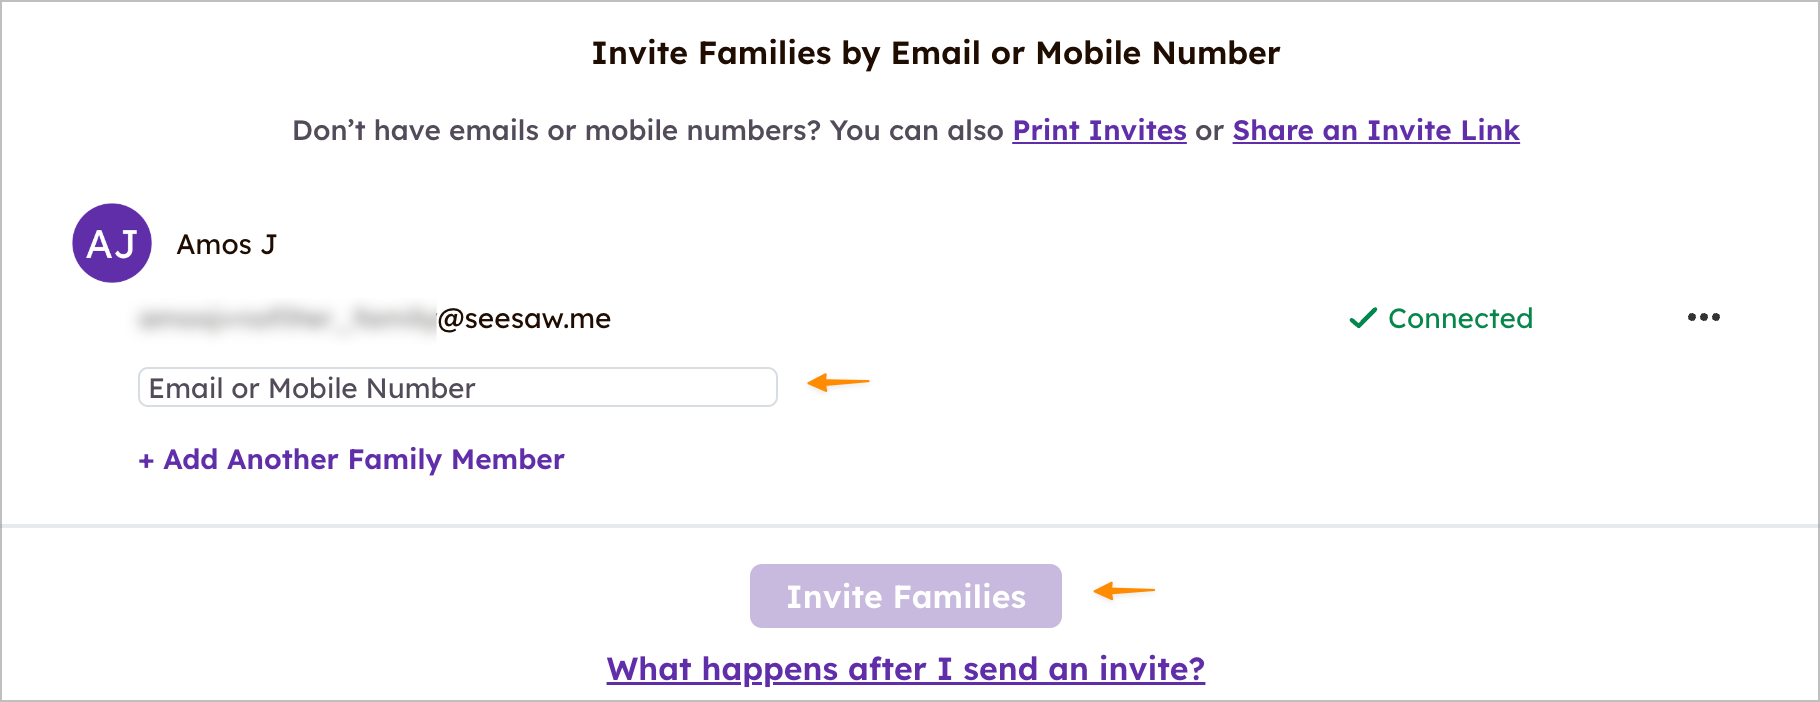
Task: Click the @seesaw.me email domain text
Action: pyautogui.click(x=524, y=319)
